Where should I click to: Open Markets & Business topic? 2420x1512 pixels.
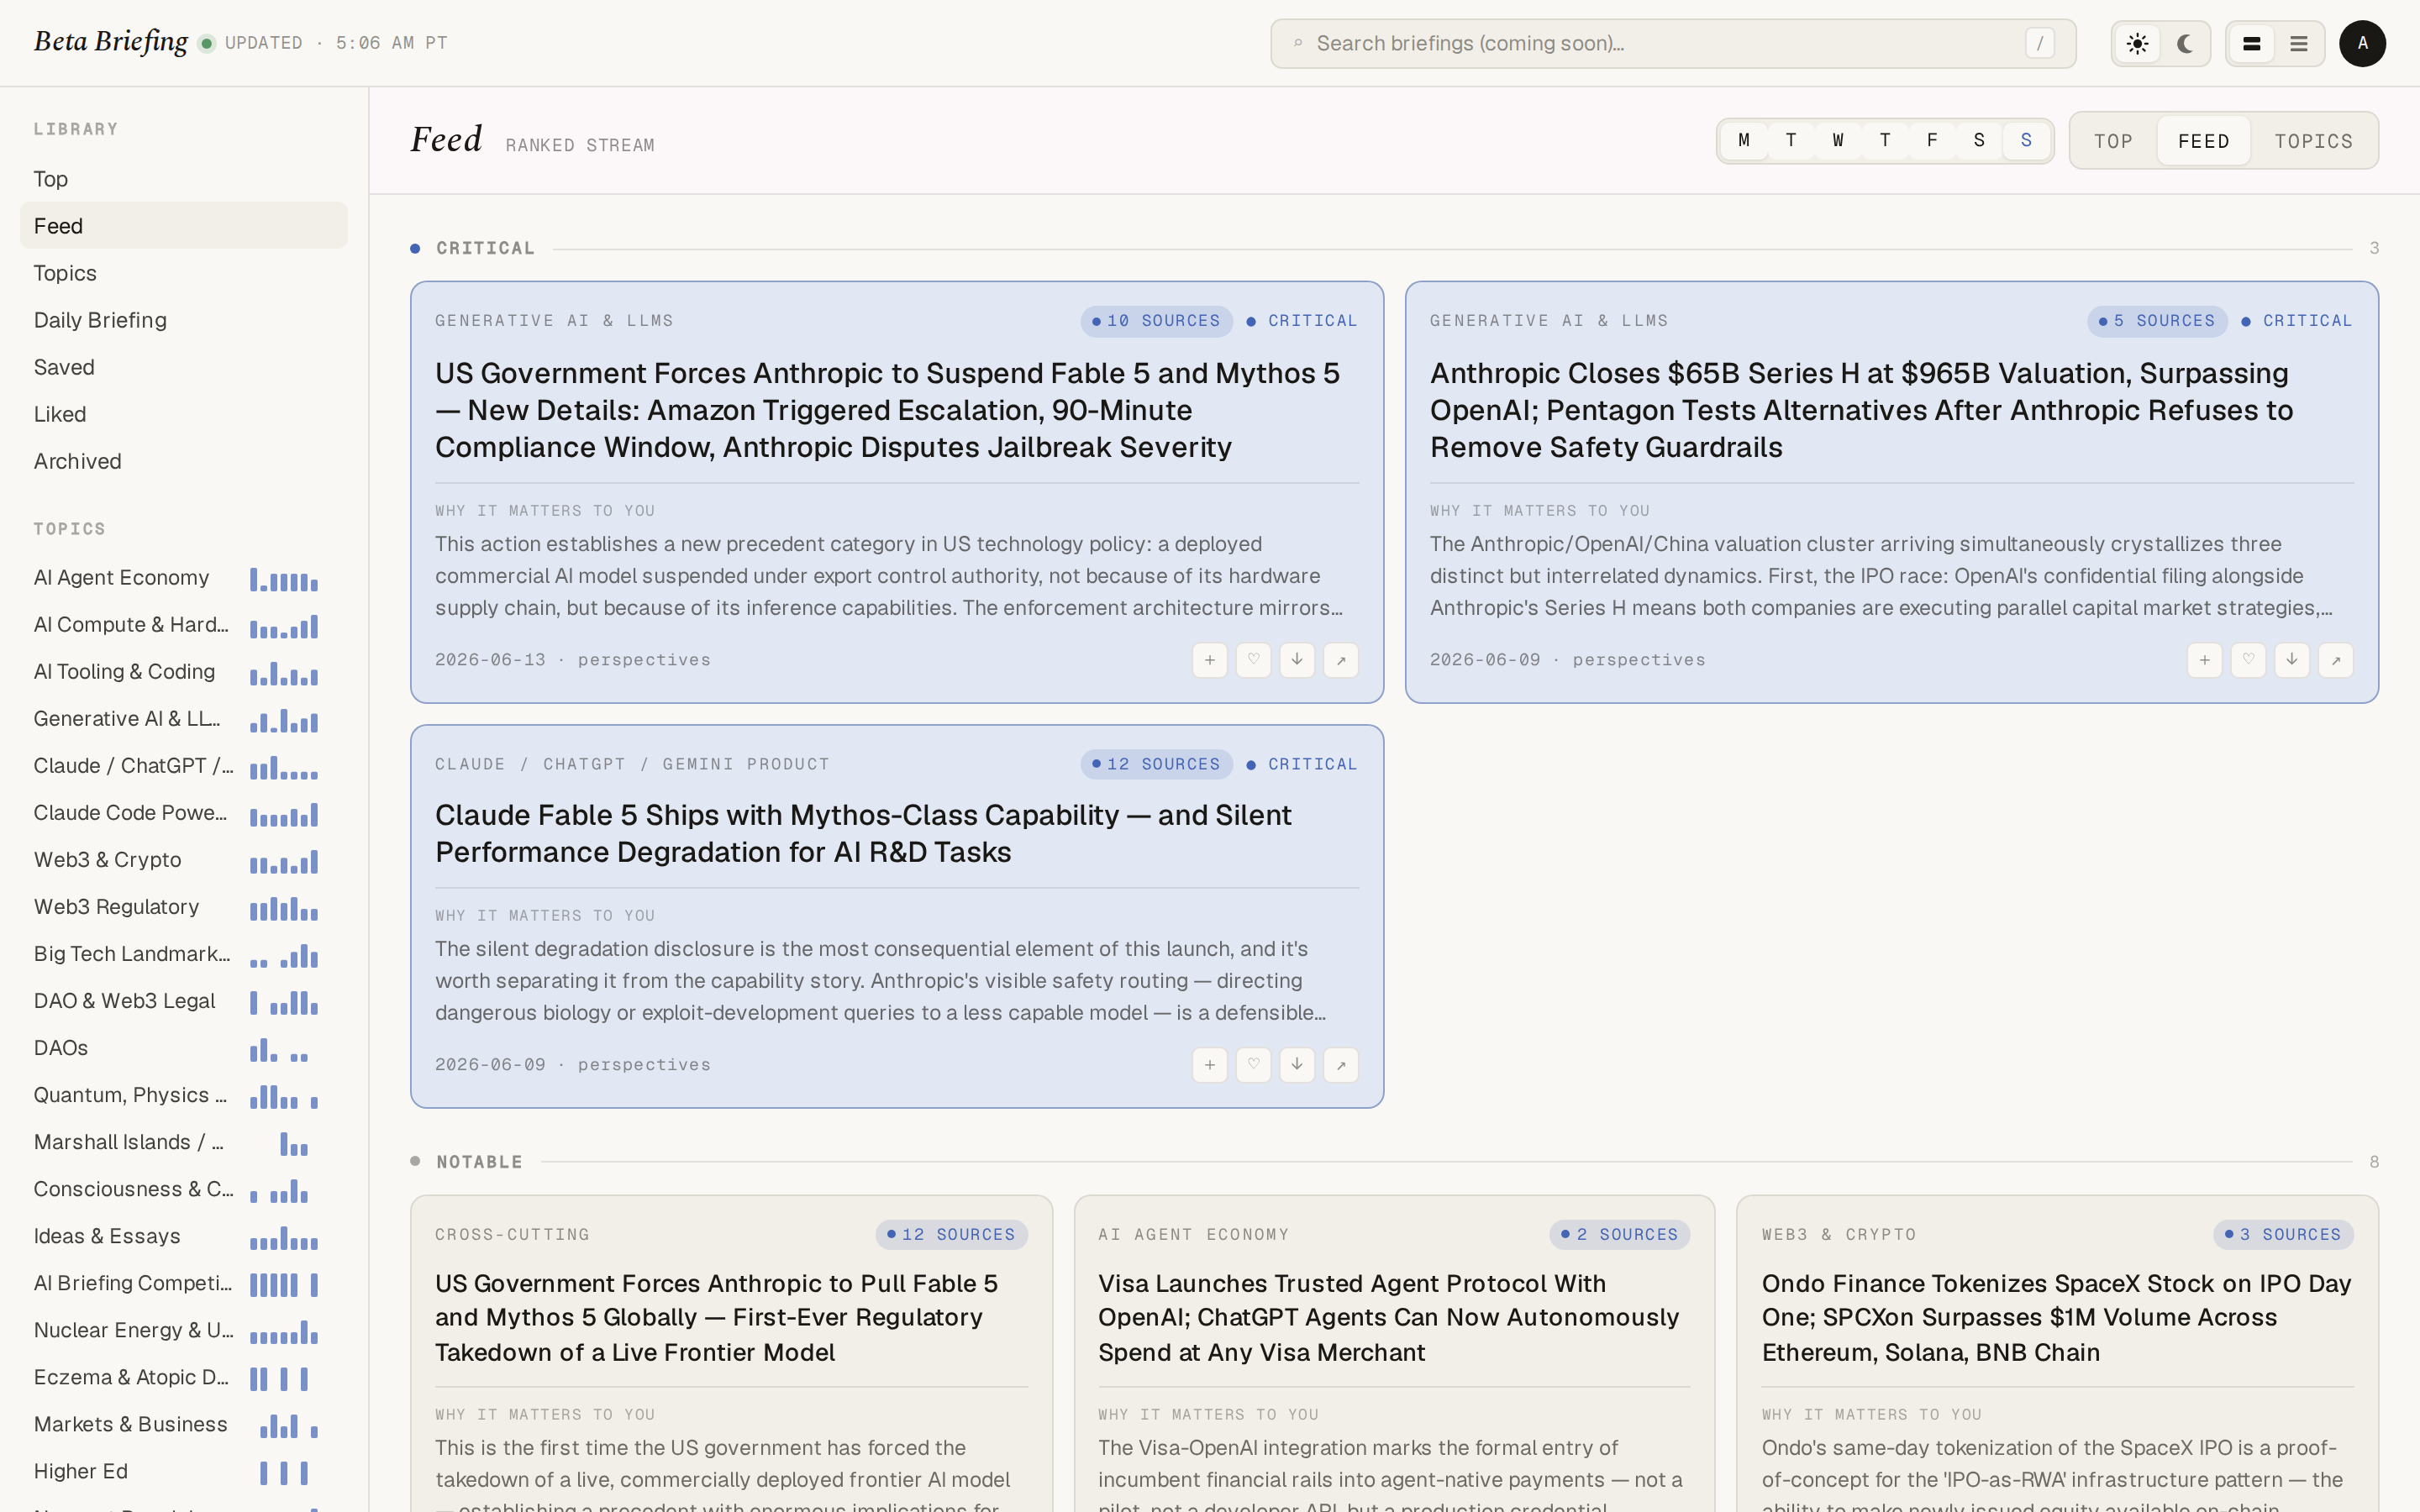click(x=184, y=1424)
